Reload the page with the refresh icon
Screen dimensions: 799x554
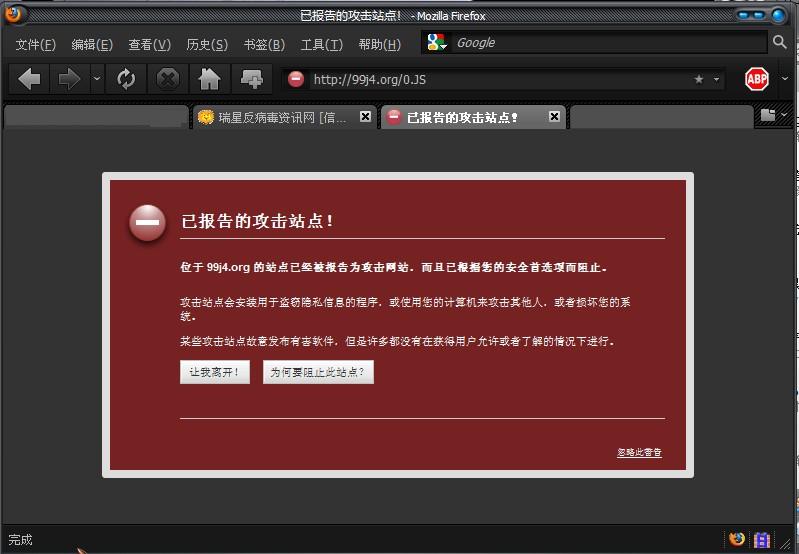coord(126,79)
